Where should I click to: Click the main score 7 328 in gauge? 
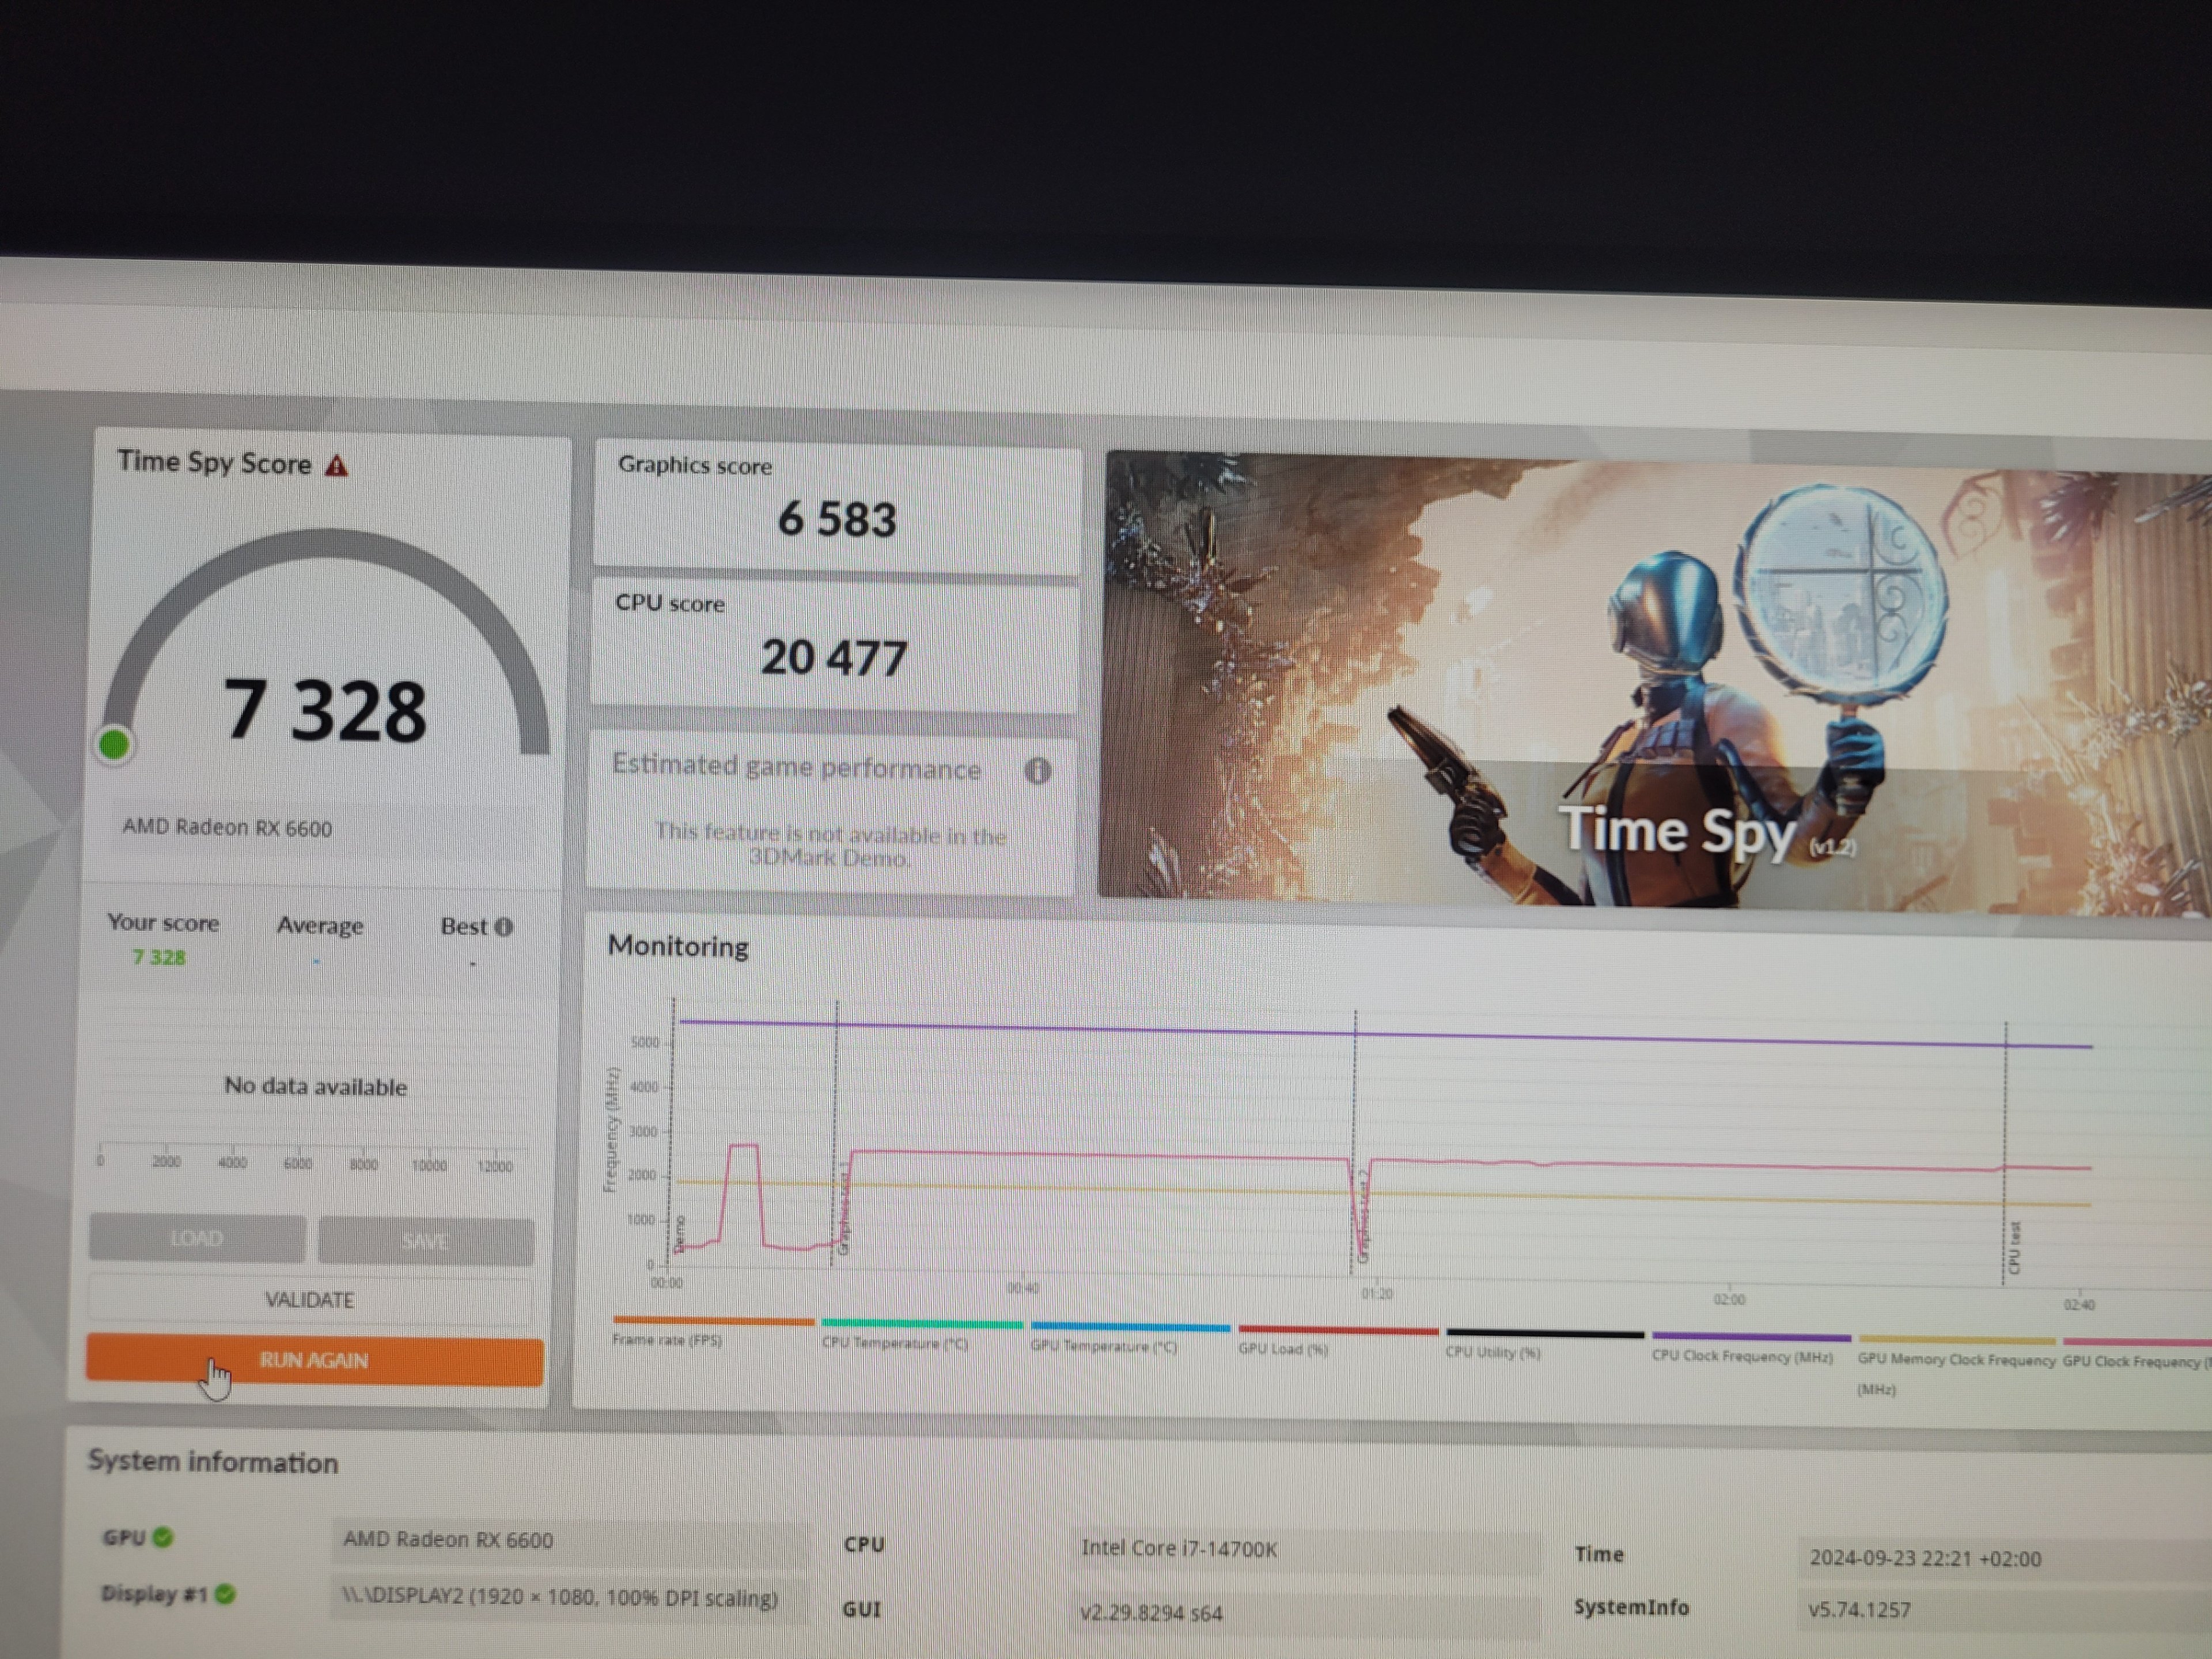pos(325,711)
